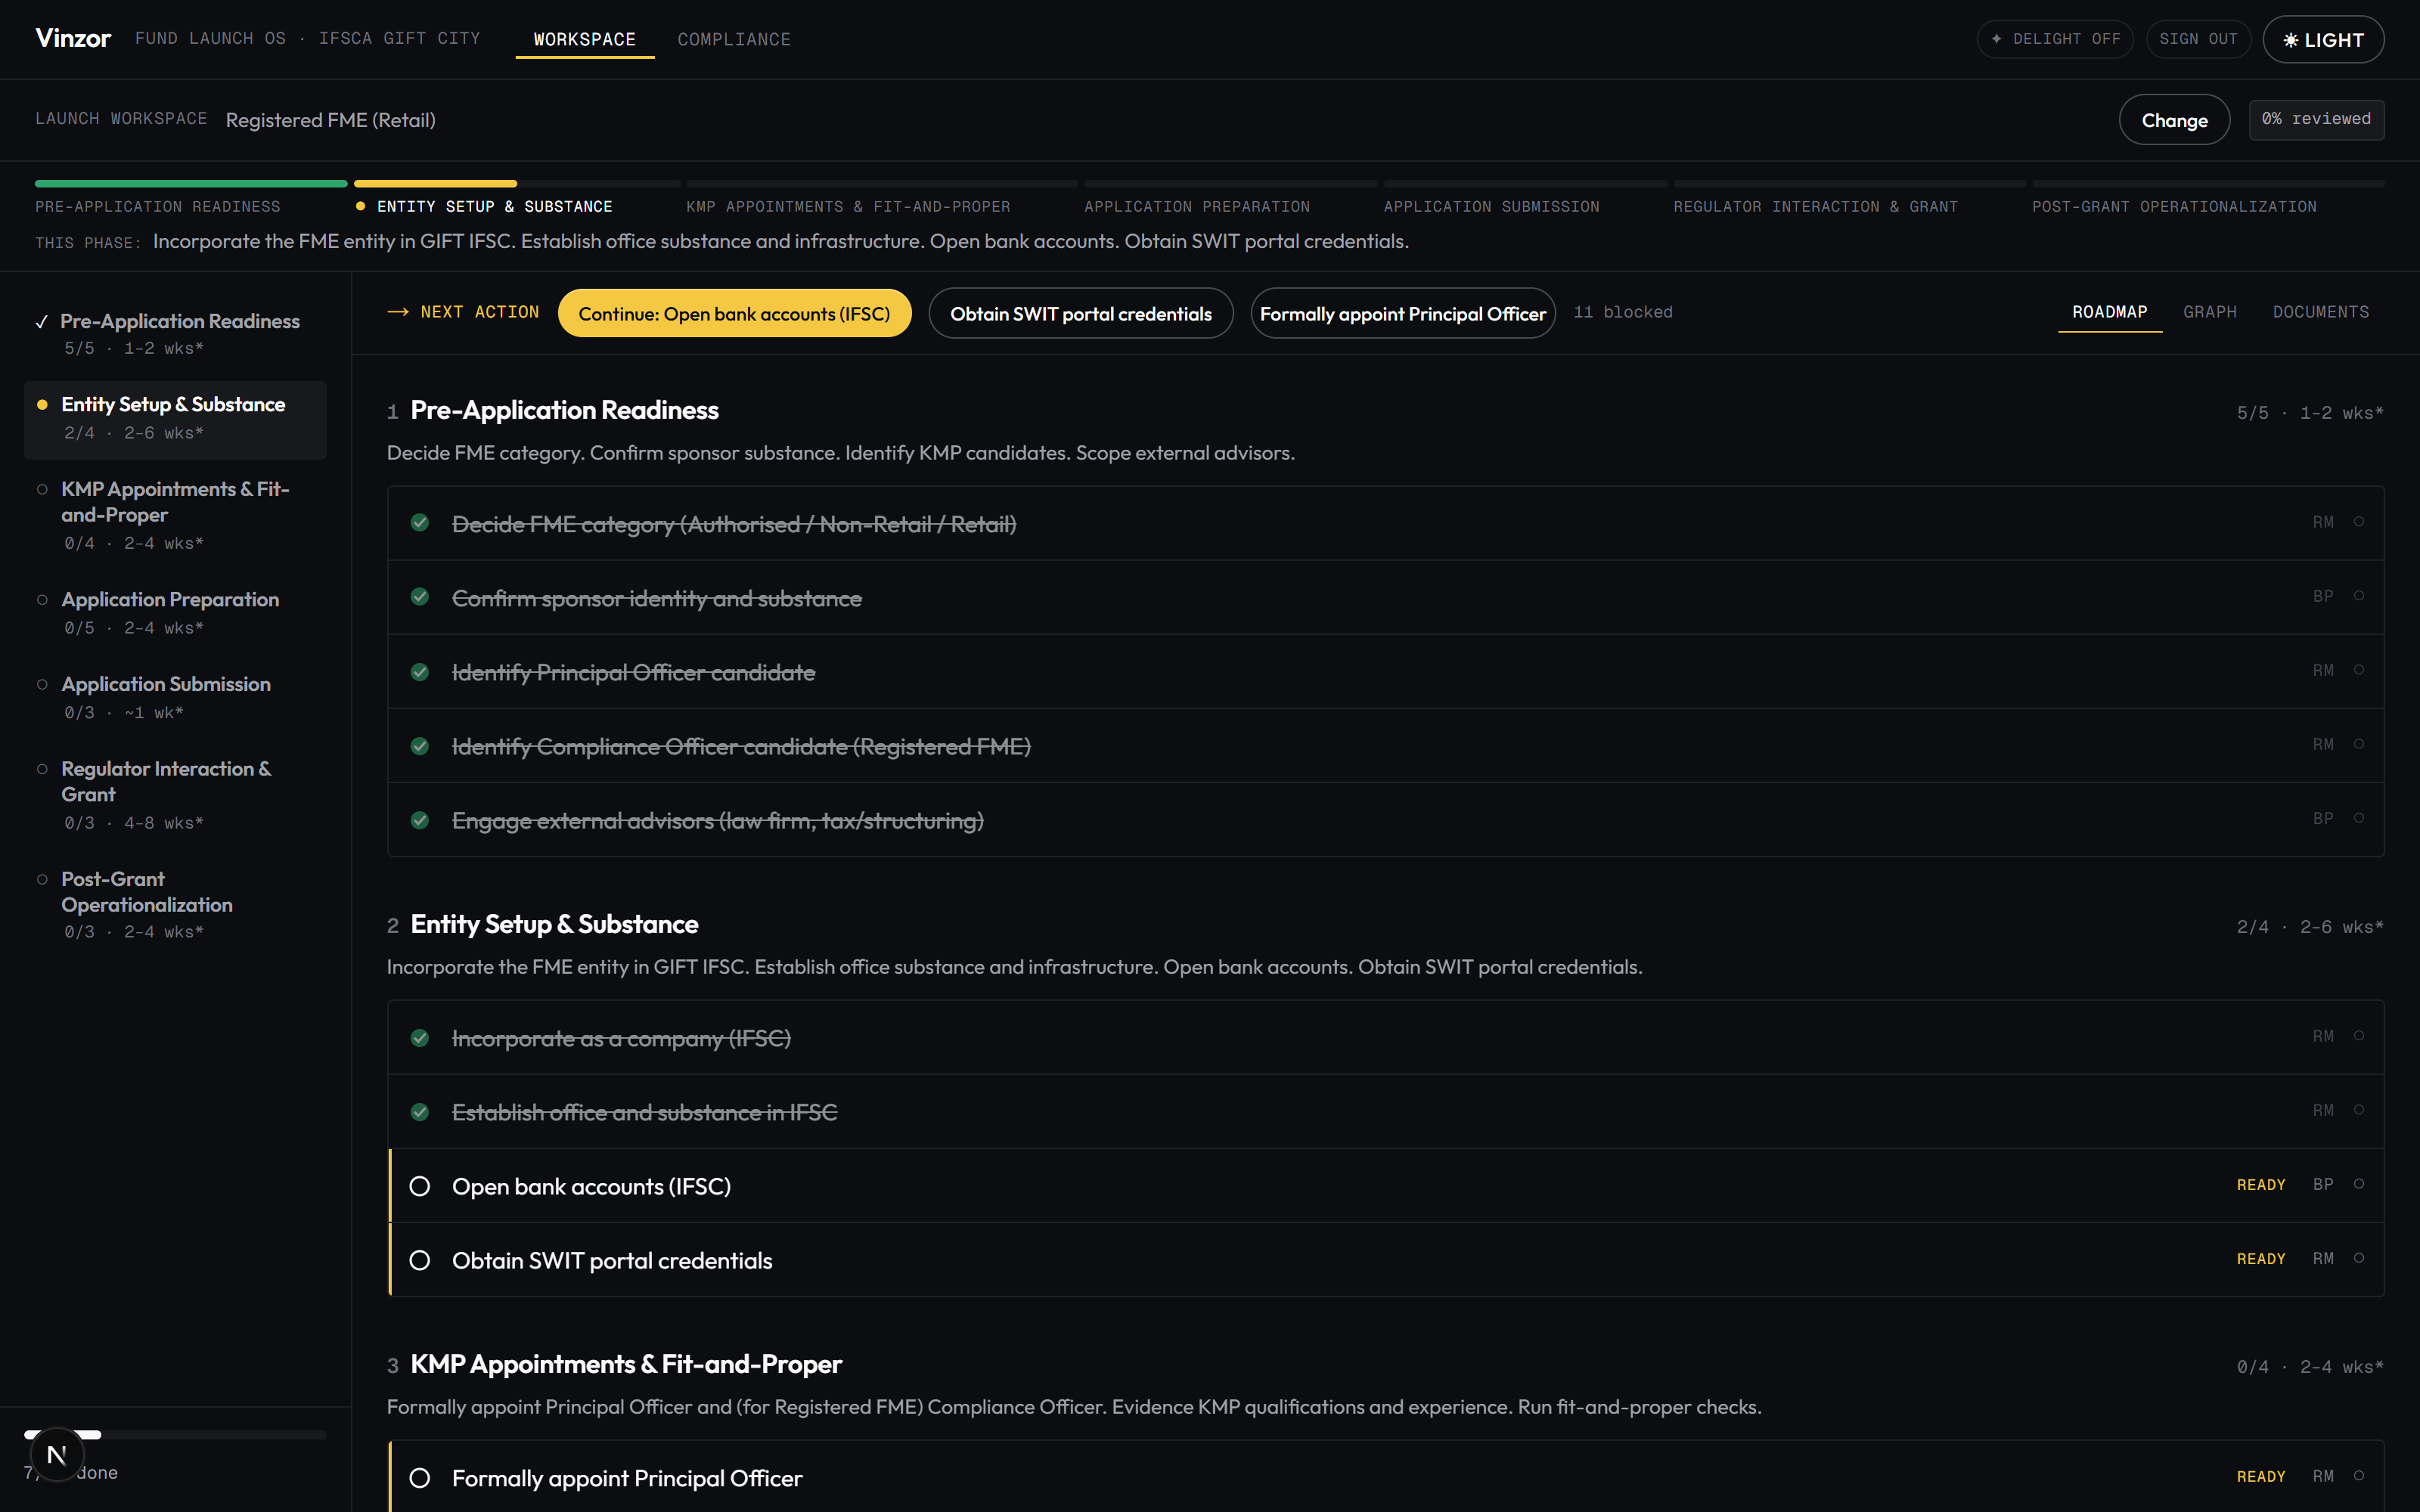Screen dimensions: 2420x1512
Task: Switch to Light theme
Action: (x=2323, y=39)
